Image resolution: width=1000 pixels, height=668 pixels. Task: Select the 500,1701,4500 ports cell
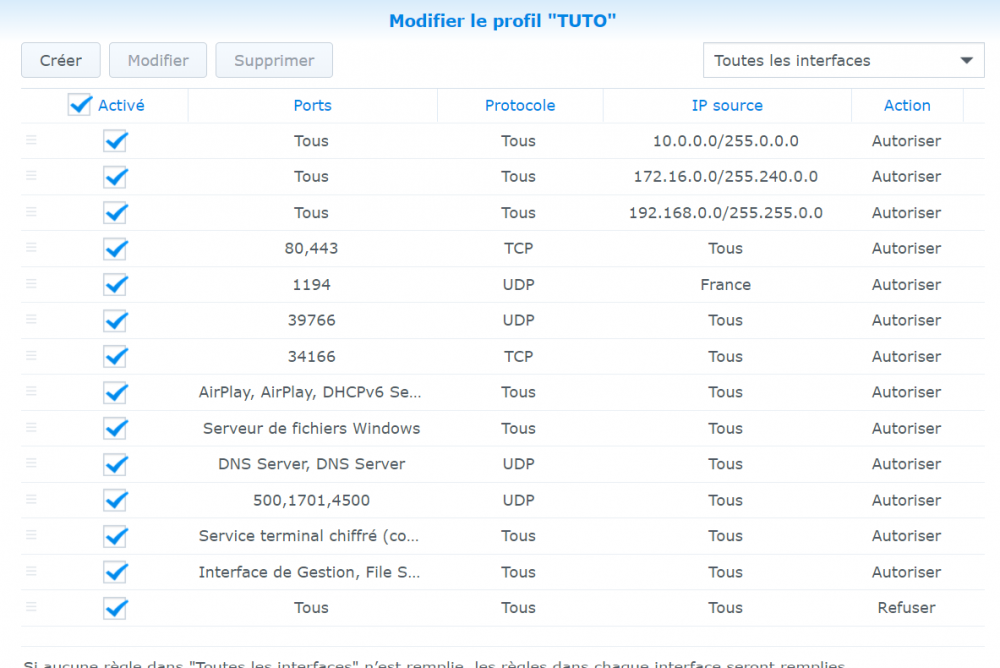tap(311, 500)
